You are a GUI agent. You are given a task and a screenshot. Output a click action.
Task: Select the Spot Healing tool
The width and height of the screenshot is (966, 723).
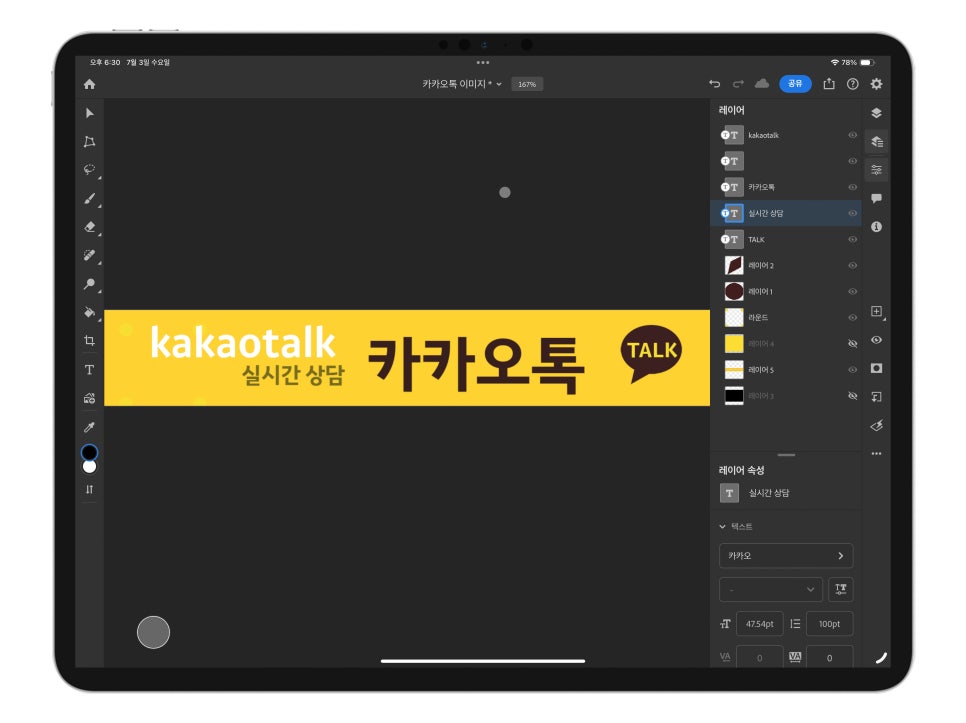(89, 255)
